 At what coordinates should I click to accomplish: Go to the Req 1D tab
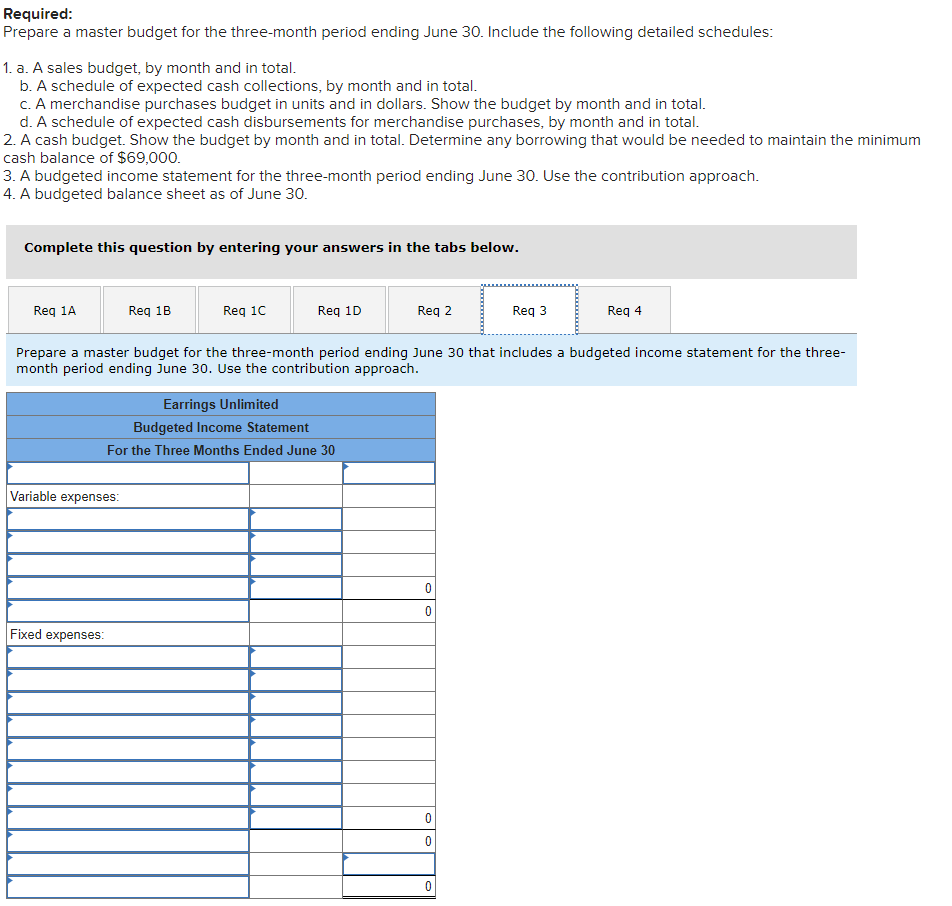click(x=339, y=310)
